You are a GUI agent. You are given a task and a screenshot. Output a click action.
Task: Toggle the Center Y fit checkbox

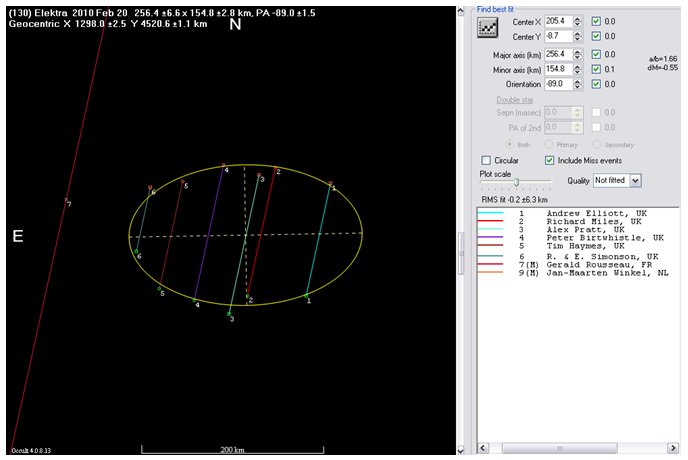coord(597,36)
